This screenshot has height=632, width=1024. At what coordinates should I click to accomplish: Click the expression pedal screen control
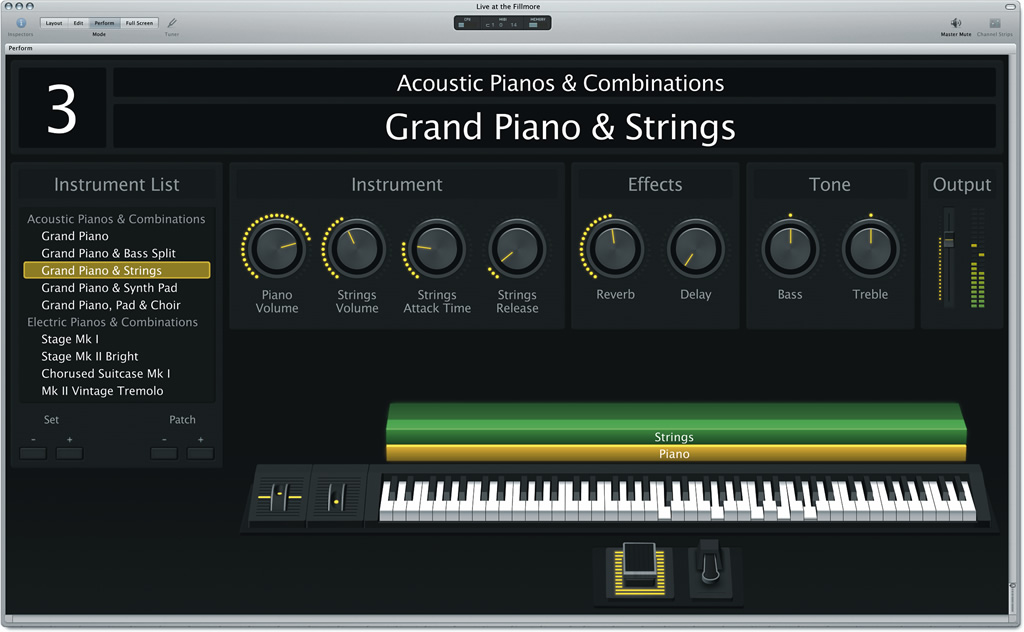coord(640,570)
